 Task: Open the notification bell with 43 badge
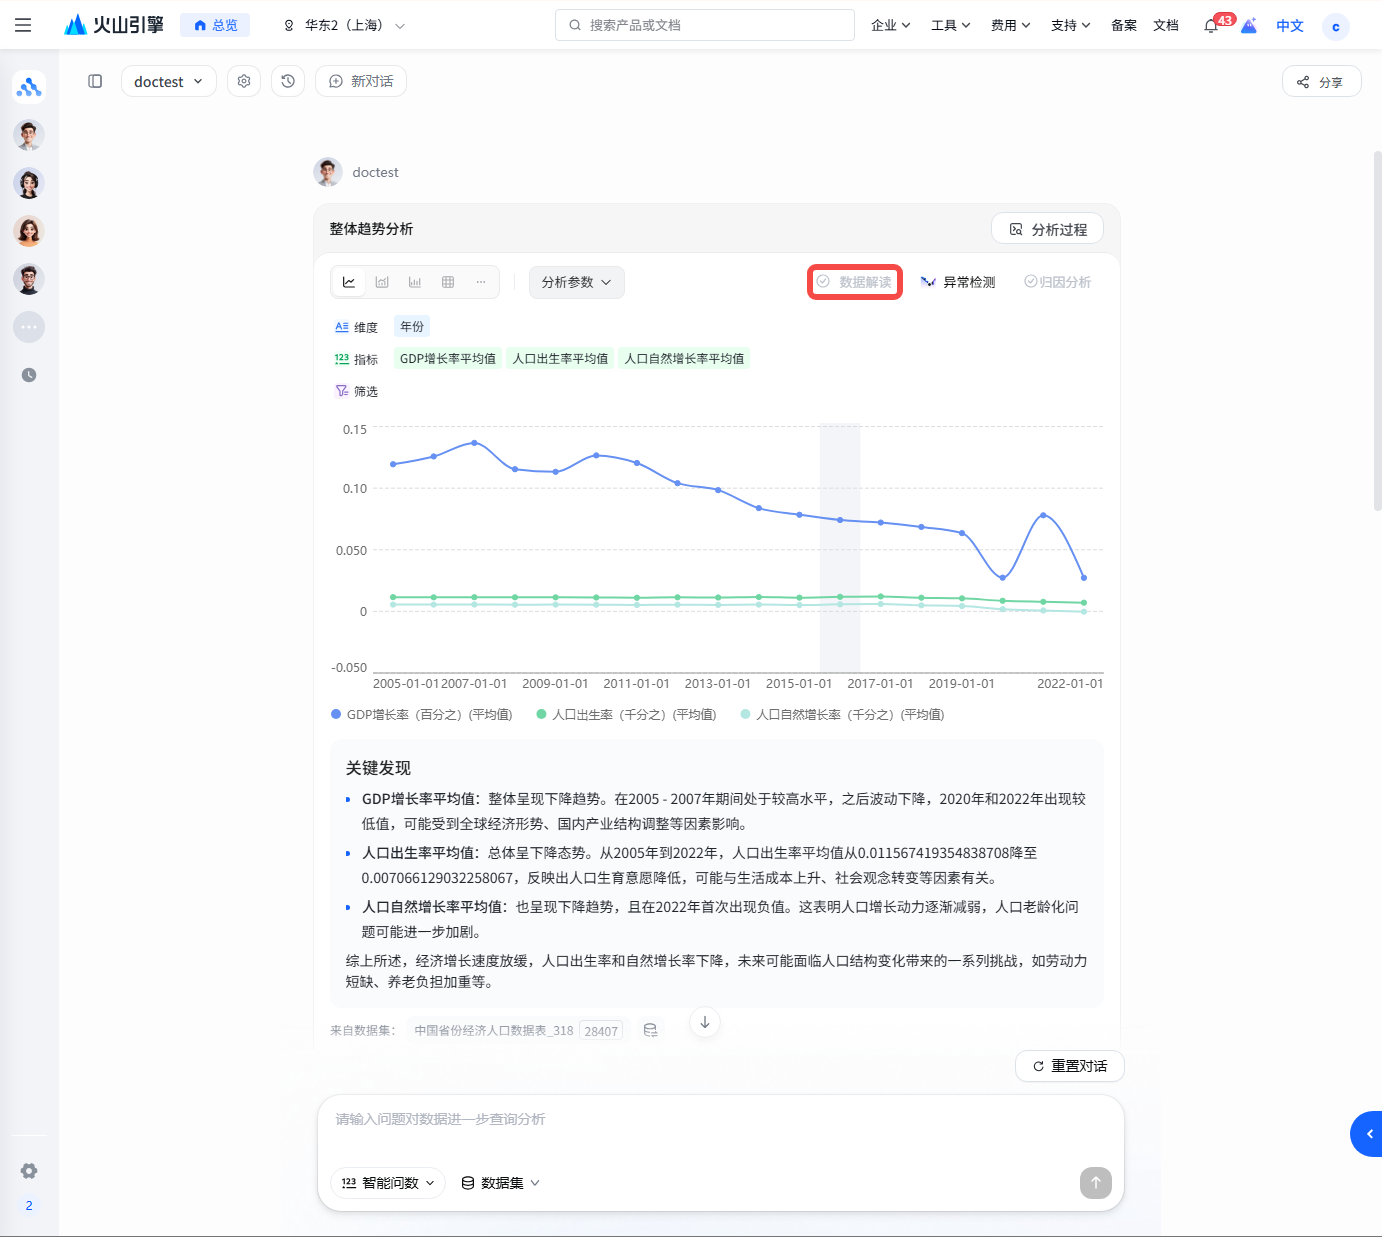(x=1212, y=25)
